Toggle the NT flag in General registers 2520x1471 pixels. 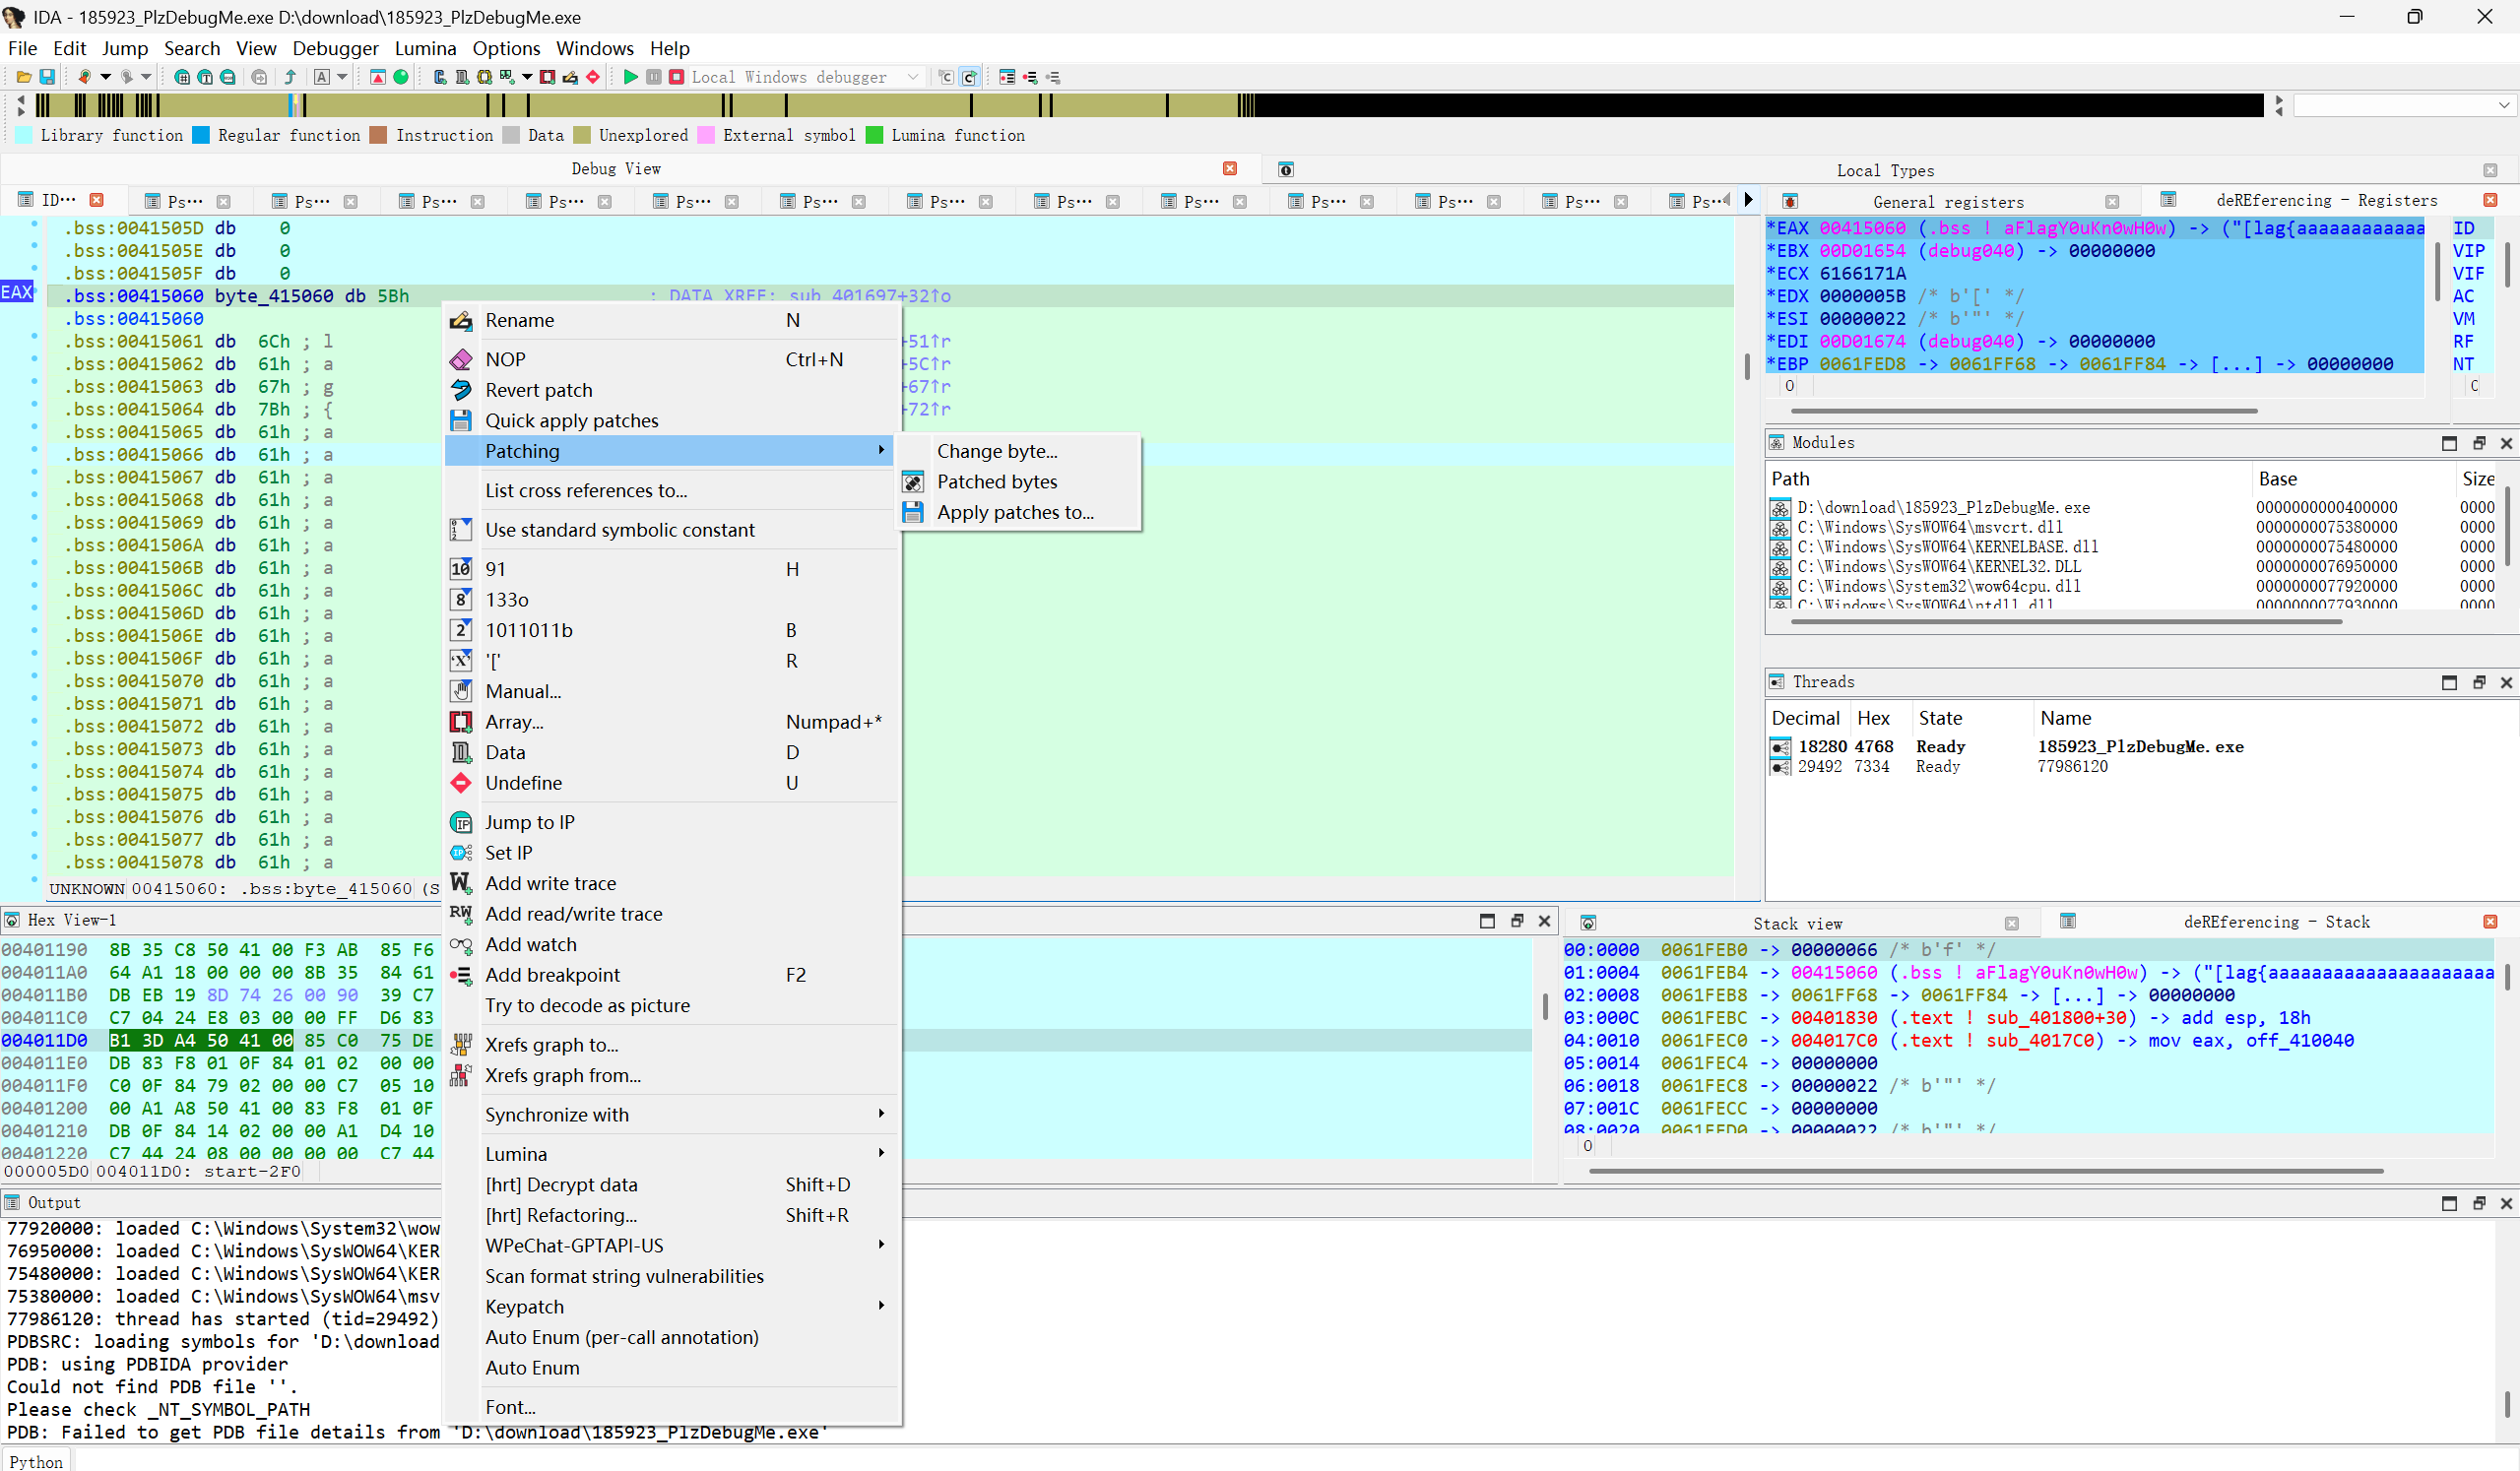pos(2466,363)
